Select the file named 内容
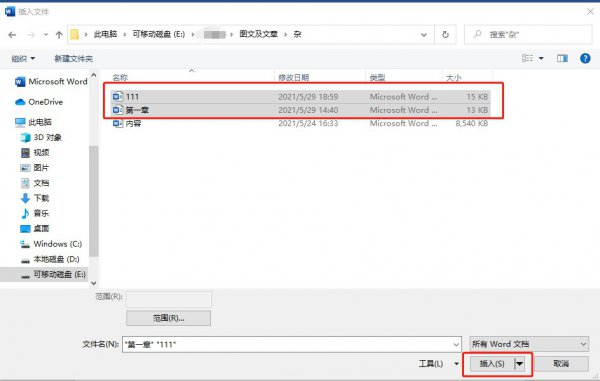 tap(300, 123)
